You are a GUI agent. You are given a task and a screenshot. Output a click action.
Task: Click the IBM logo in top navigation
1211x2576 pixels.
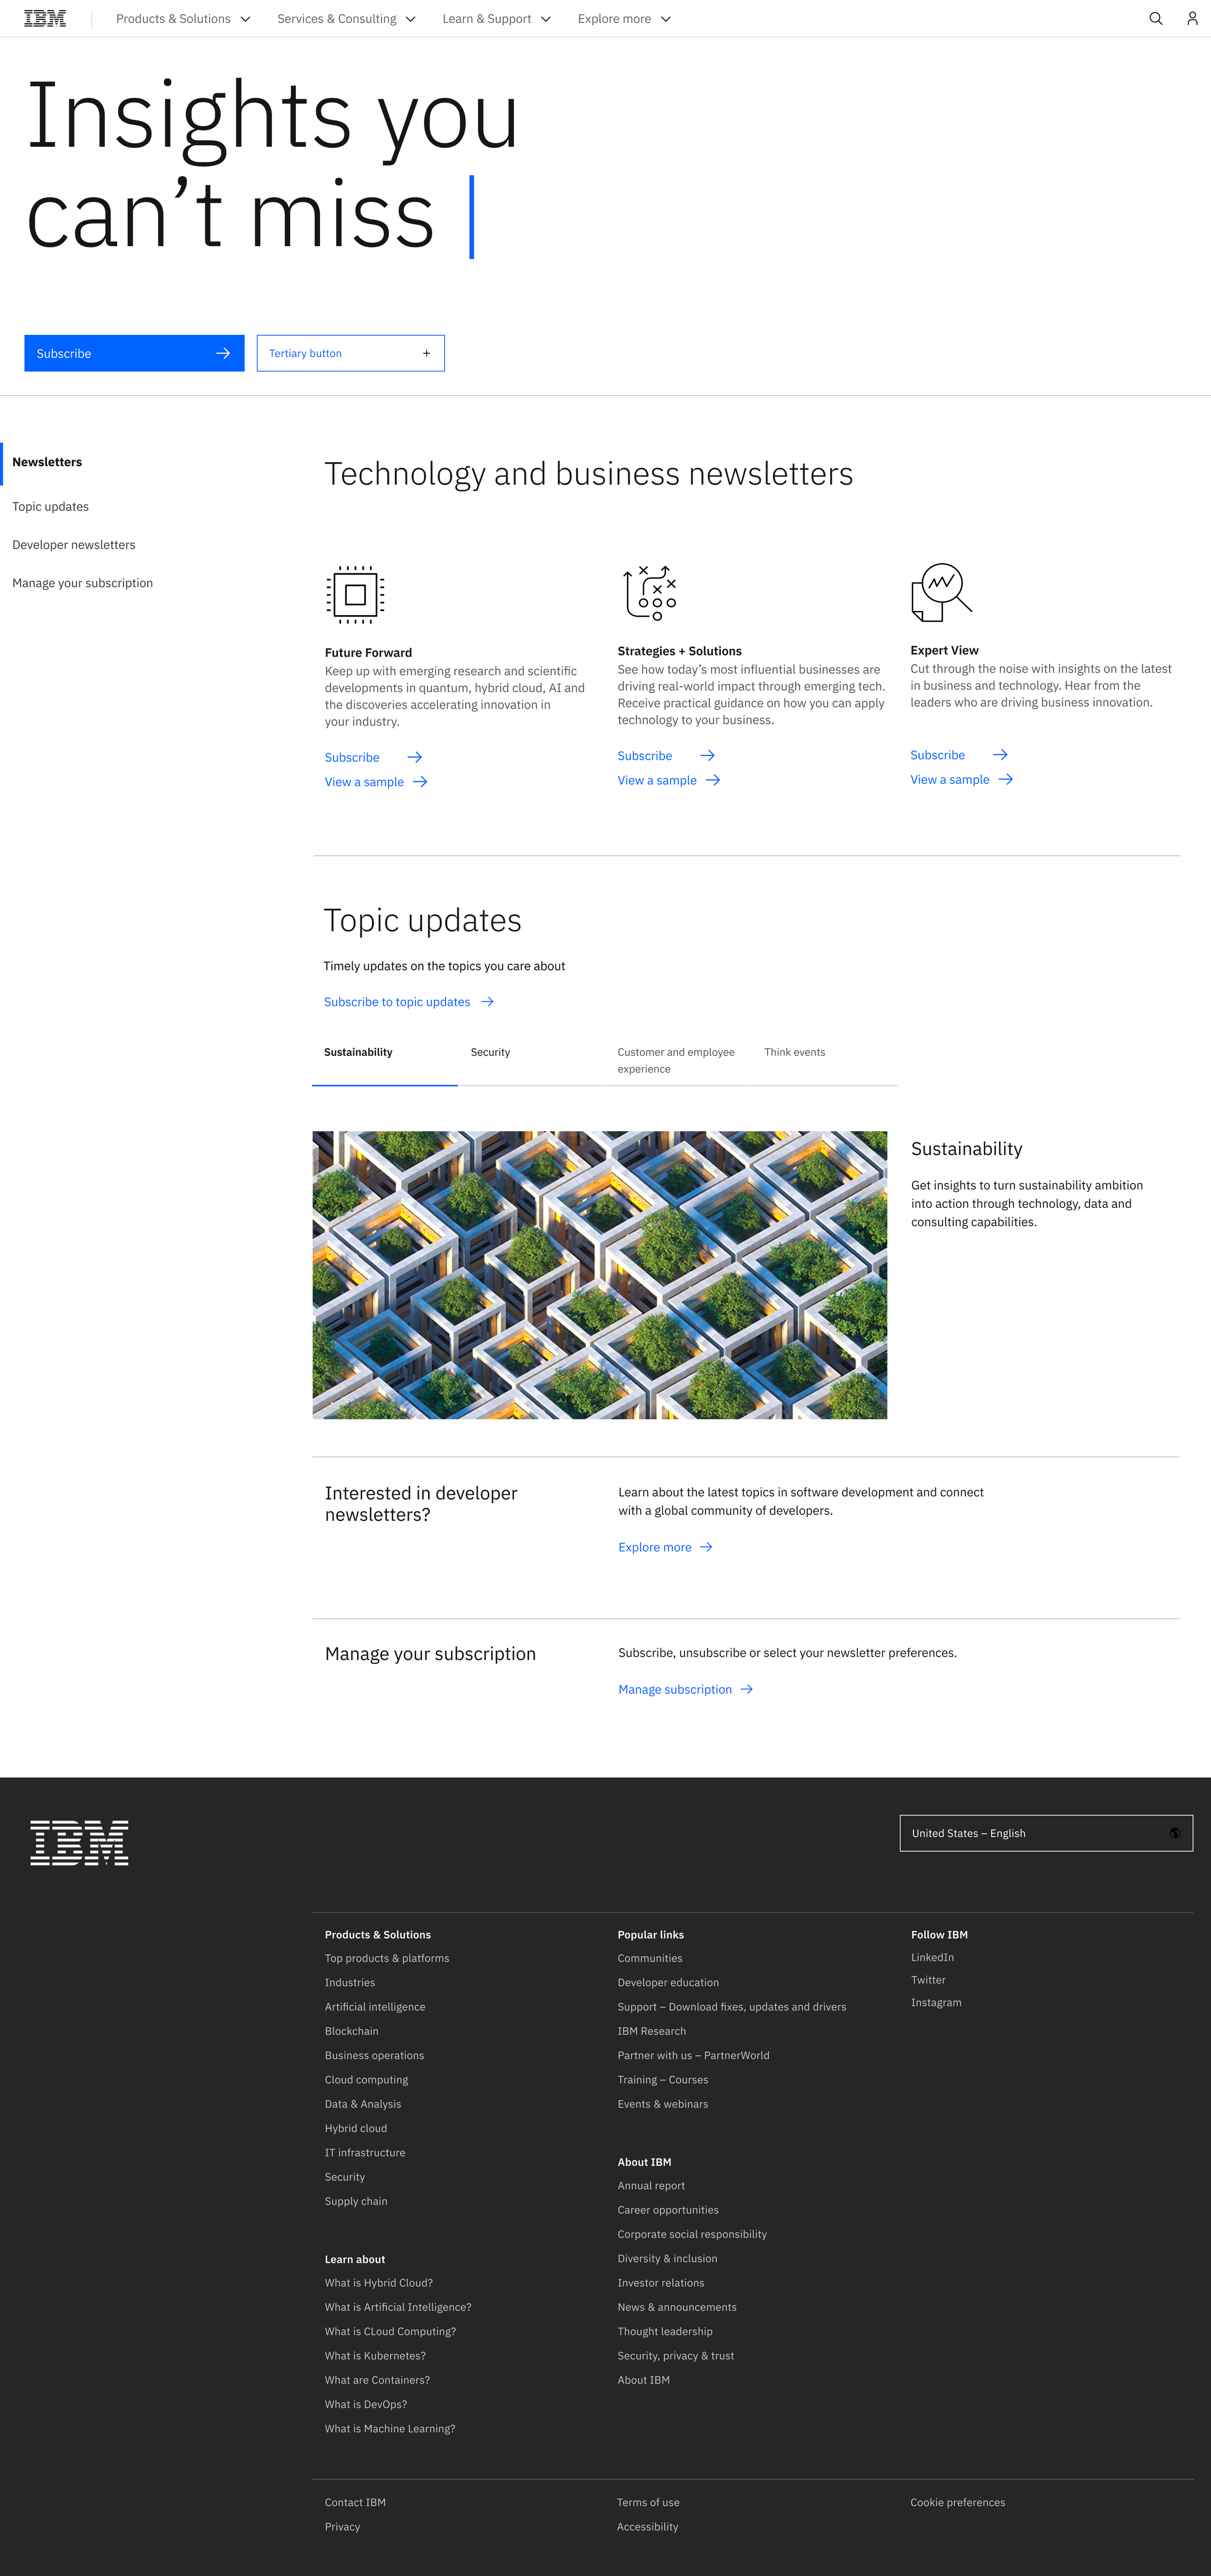point(45,19)
